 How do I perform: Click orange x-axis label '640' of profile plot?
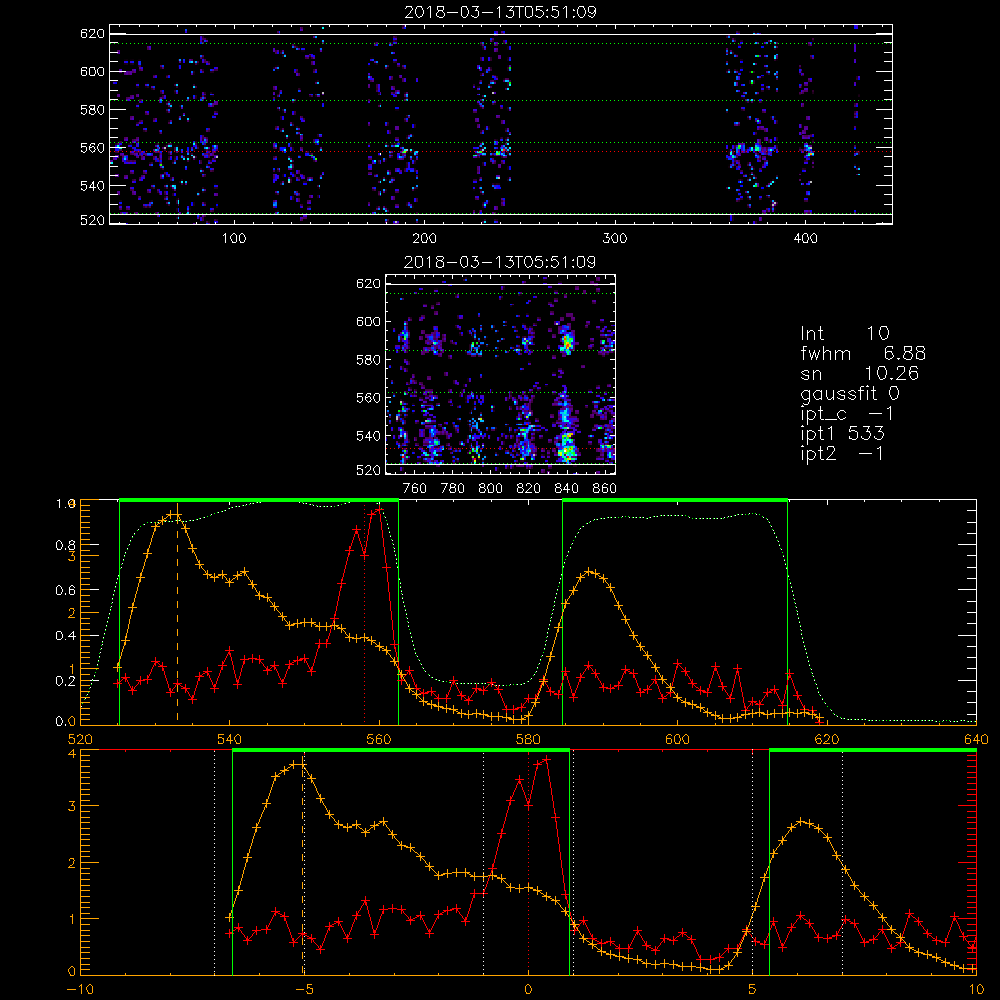pos(976,739)
